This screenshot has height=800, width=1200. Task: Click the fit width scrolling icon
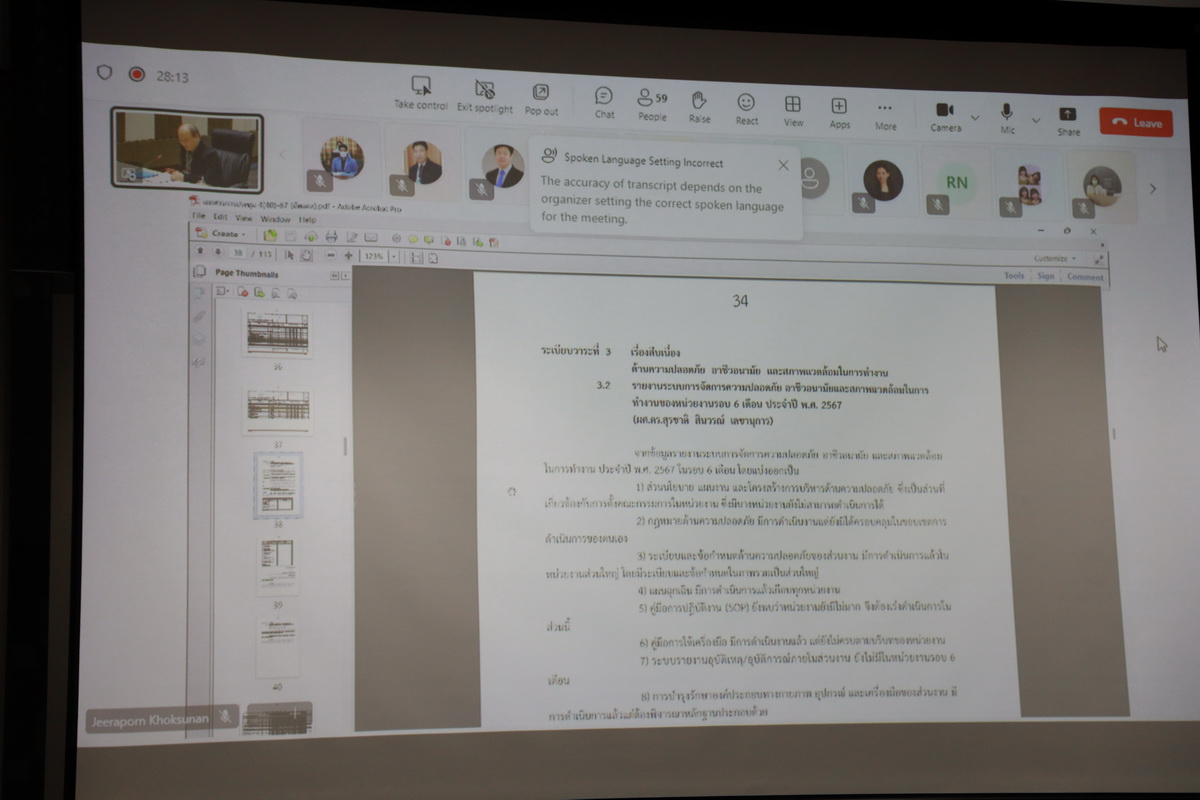click(x=417, y=258)
